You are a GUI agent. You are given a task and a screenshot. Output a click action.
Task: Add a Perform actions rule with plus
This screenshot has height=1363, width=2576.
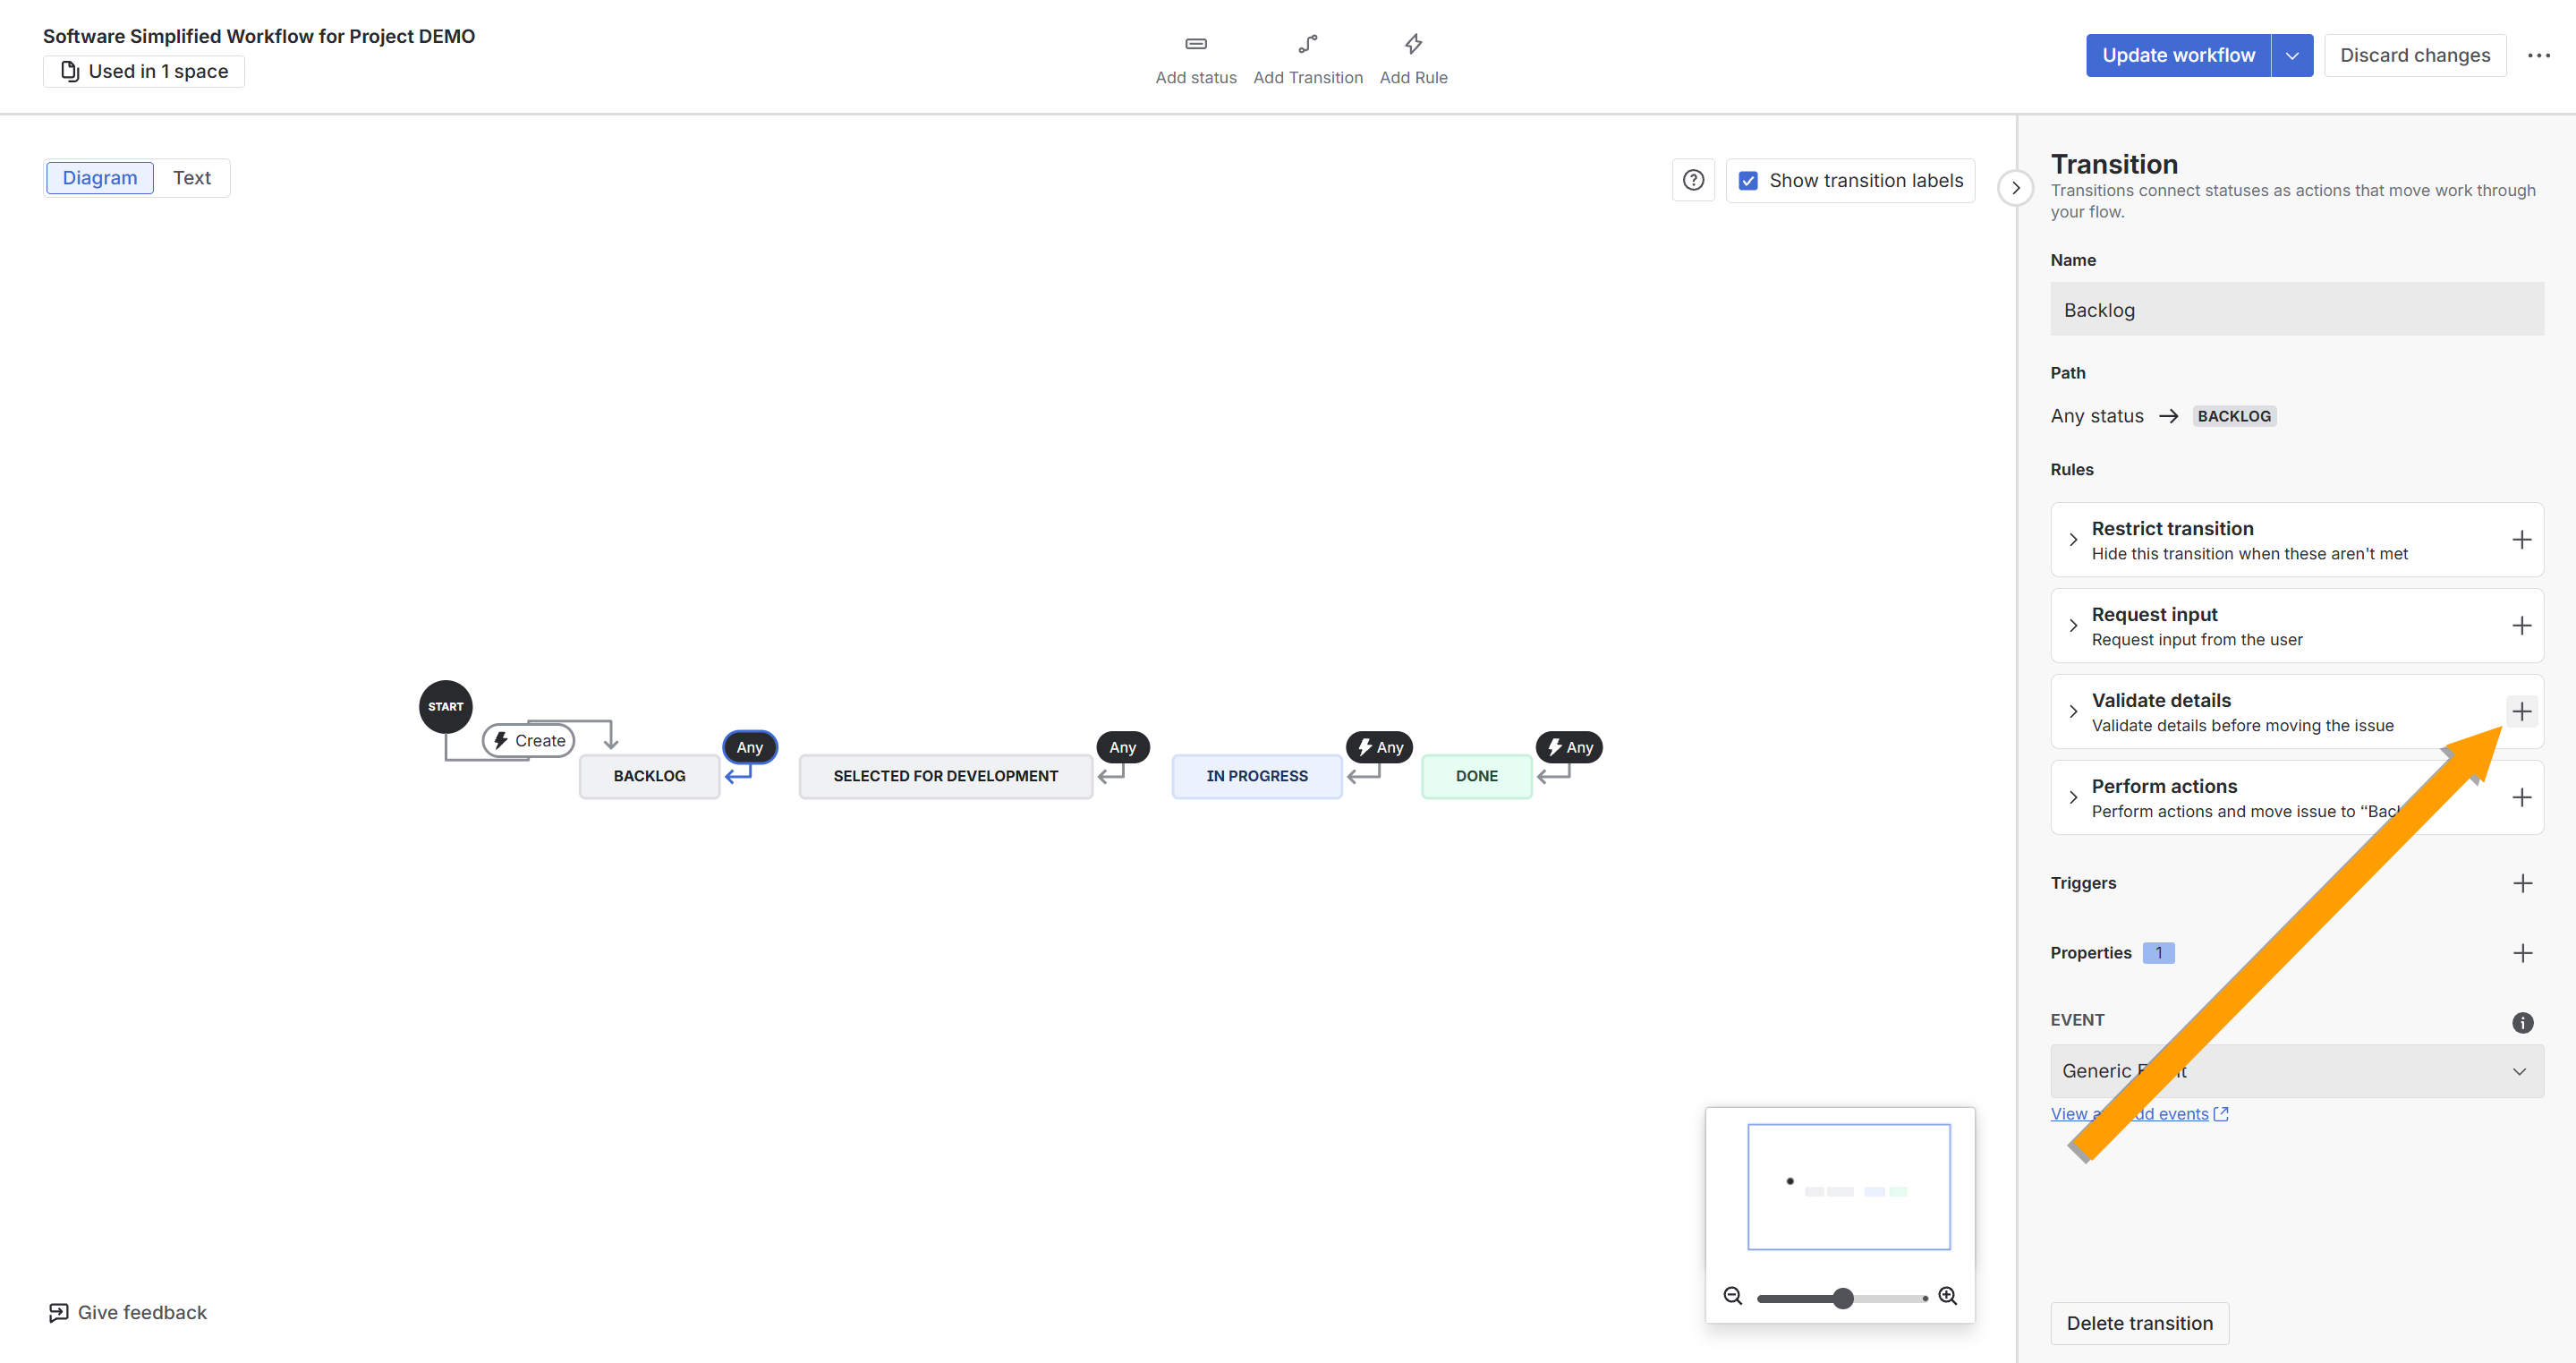point(2521,798)
